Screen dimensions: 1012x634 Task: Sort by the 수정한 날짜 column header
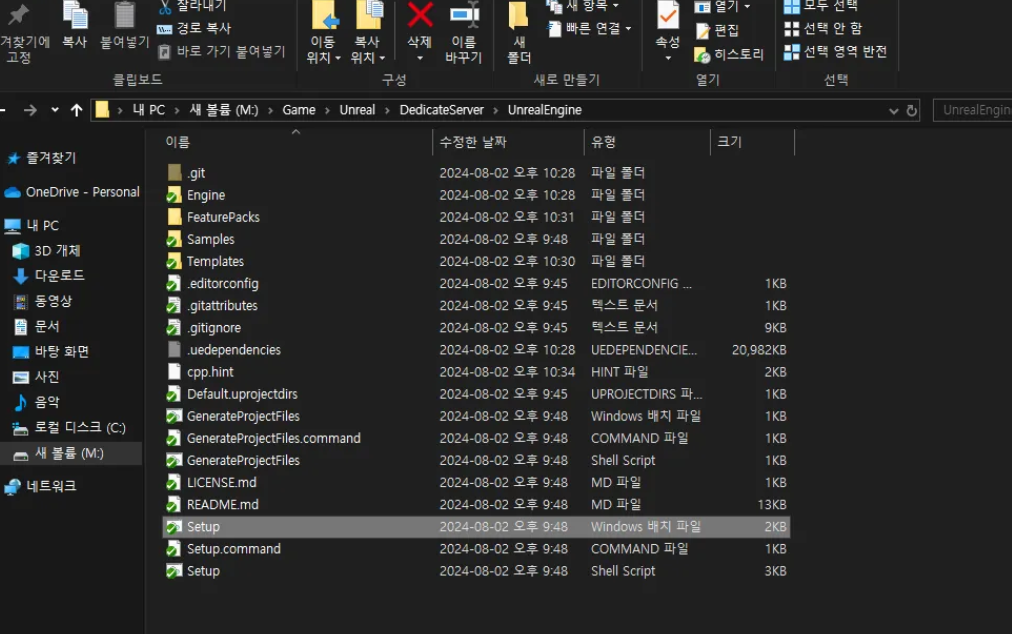click(x=472, y=142)
